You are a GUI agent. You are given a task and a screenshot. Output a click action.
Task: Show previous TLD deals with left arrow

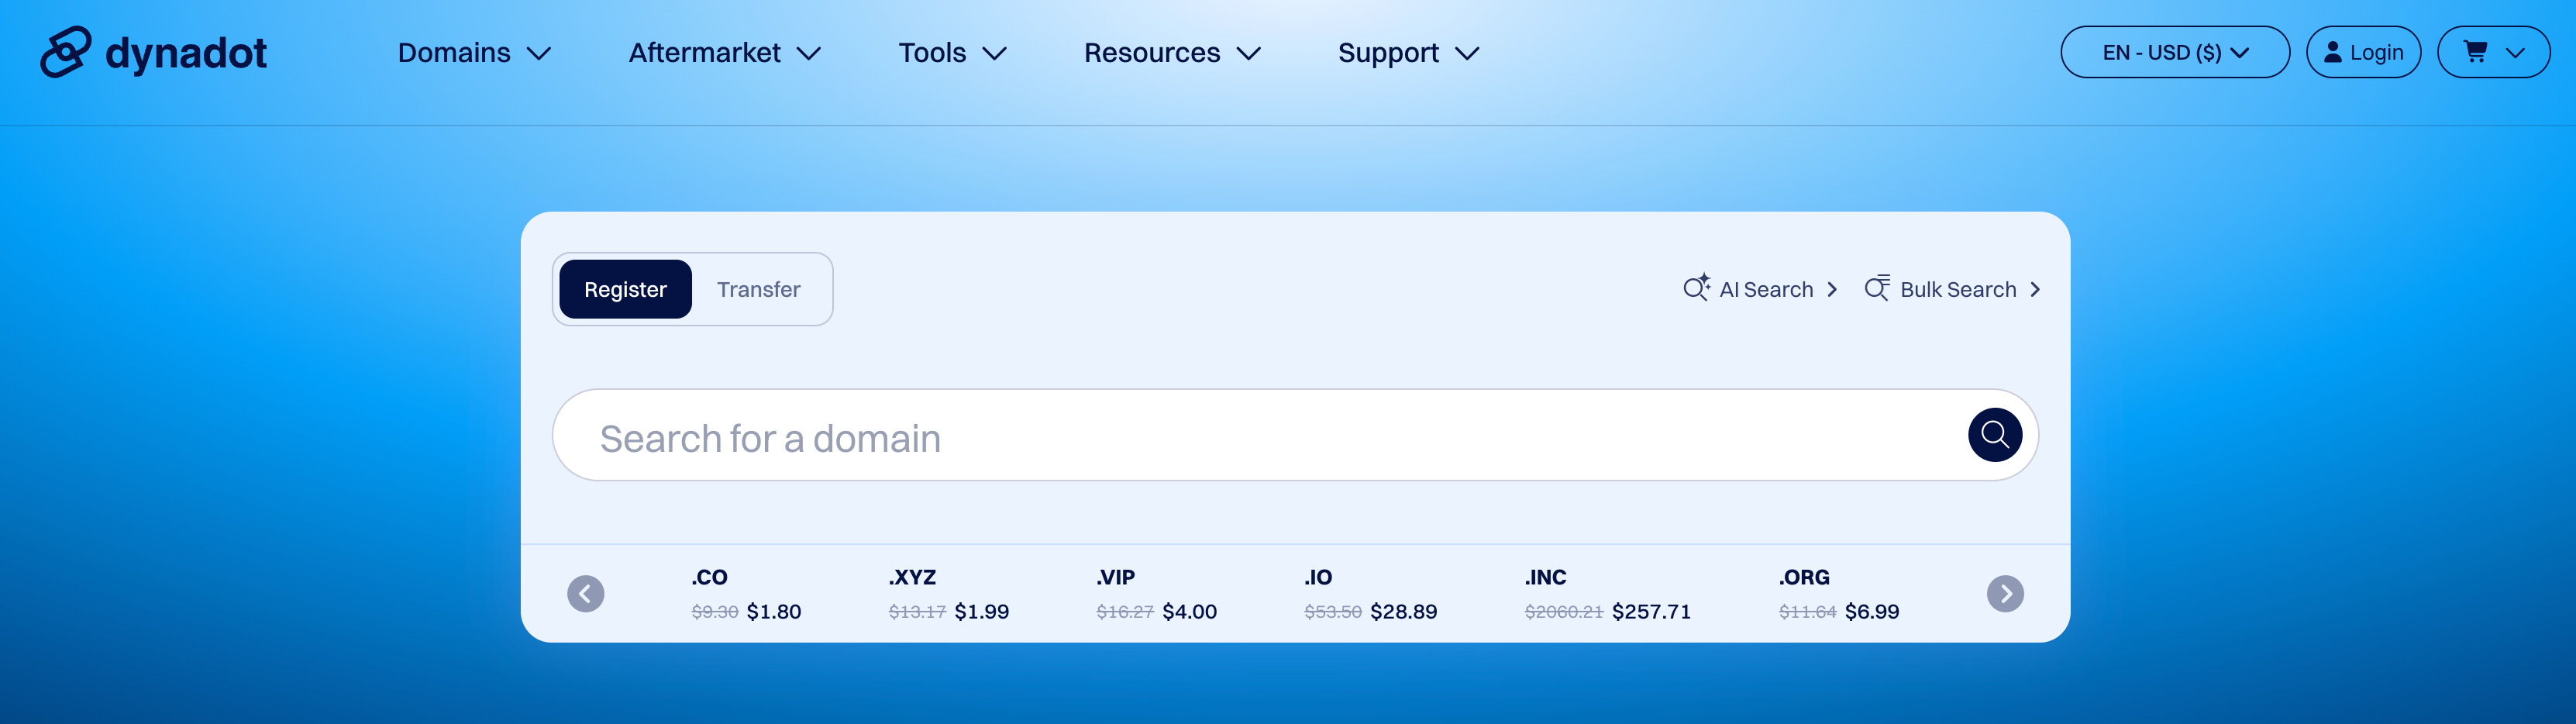585,594
